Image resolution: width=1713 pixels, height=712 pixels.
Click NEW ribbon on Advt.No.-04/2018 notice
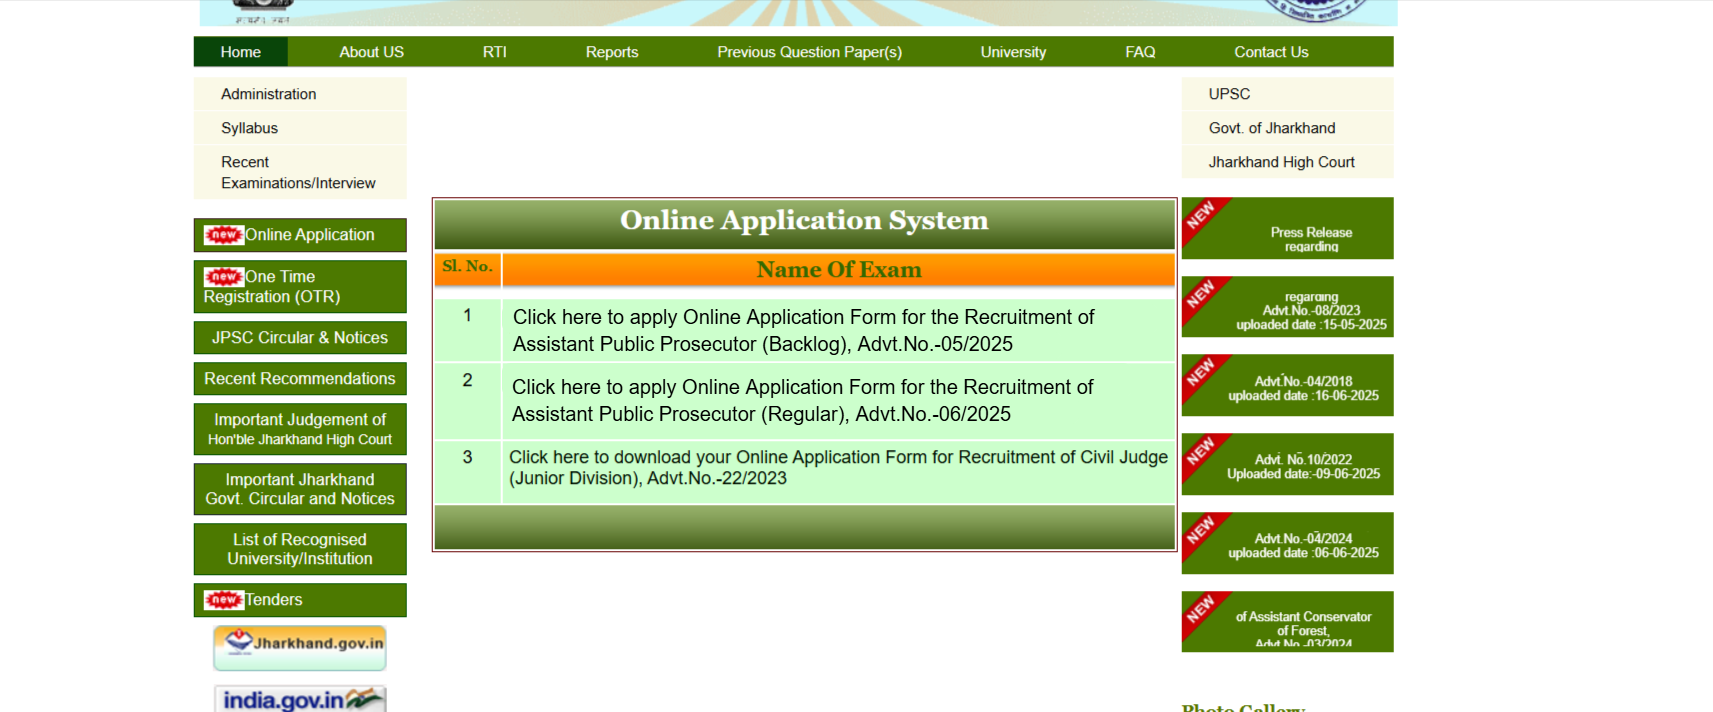tap(1201, 373)
